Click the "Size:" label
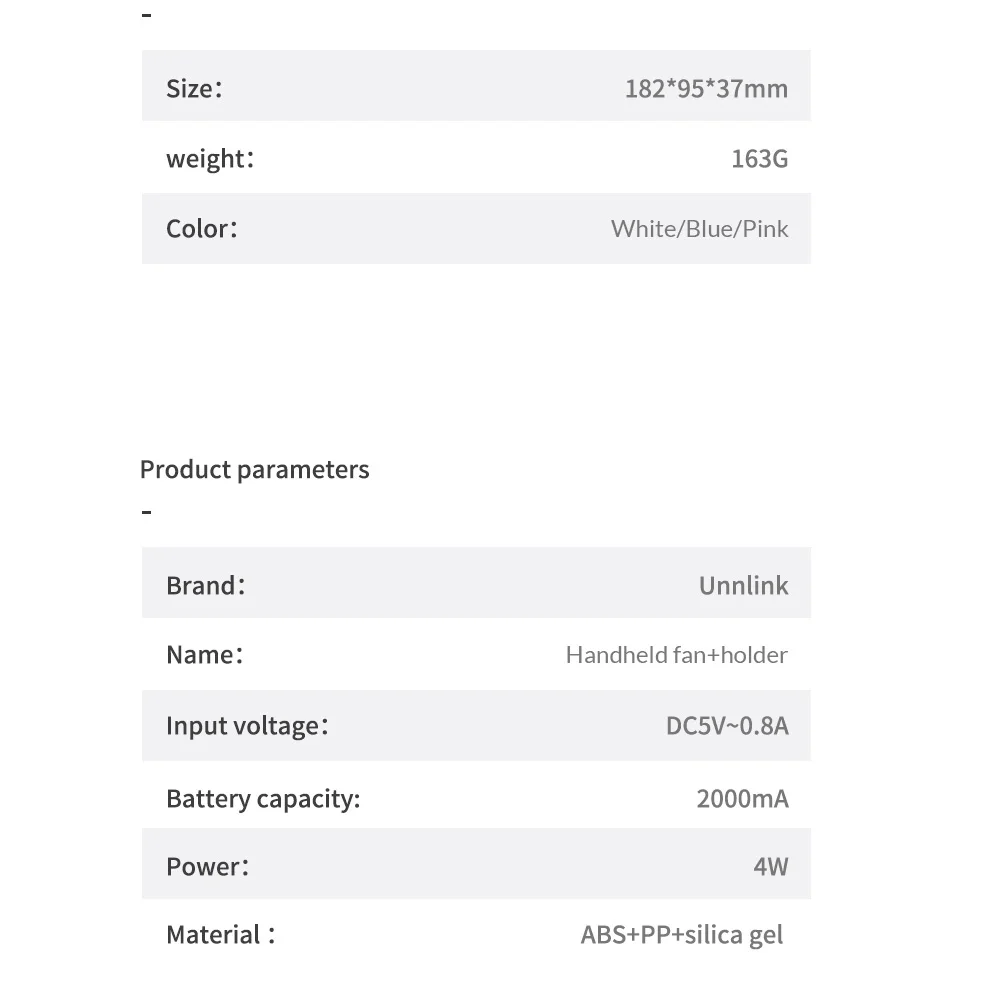The width and height of the screenshot is (990, 990). (x=194, y=88)
